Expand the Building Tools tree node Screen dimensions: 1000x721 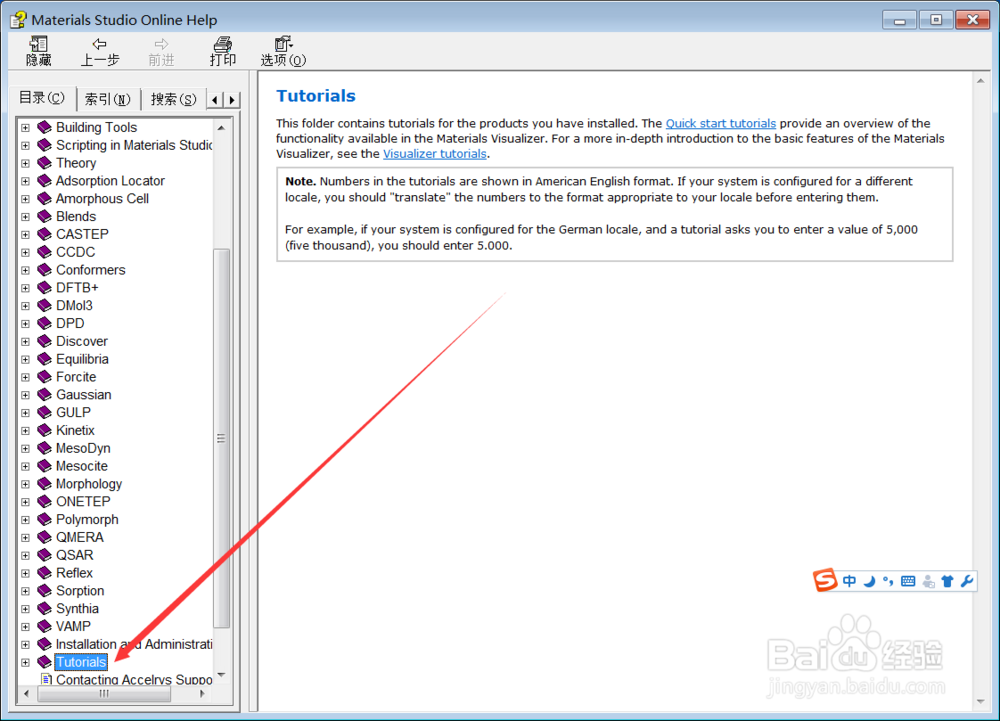tap(26, 127)
